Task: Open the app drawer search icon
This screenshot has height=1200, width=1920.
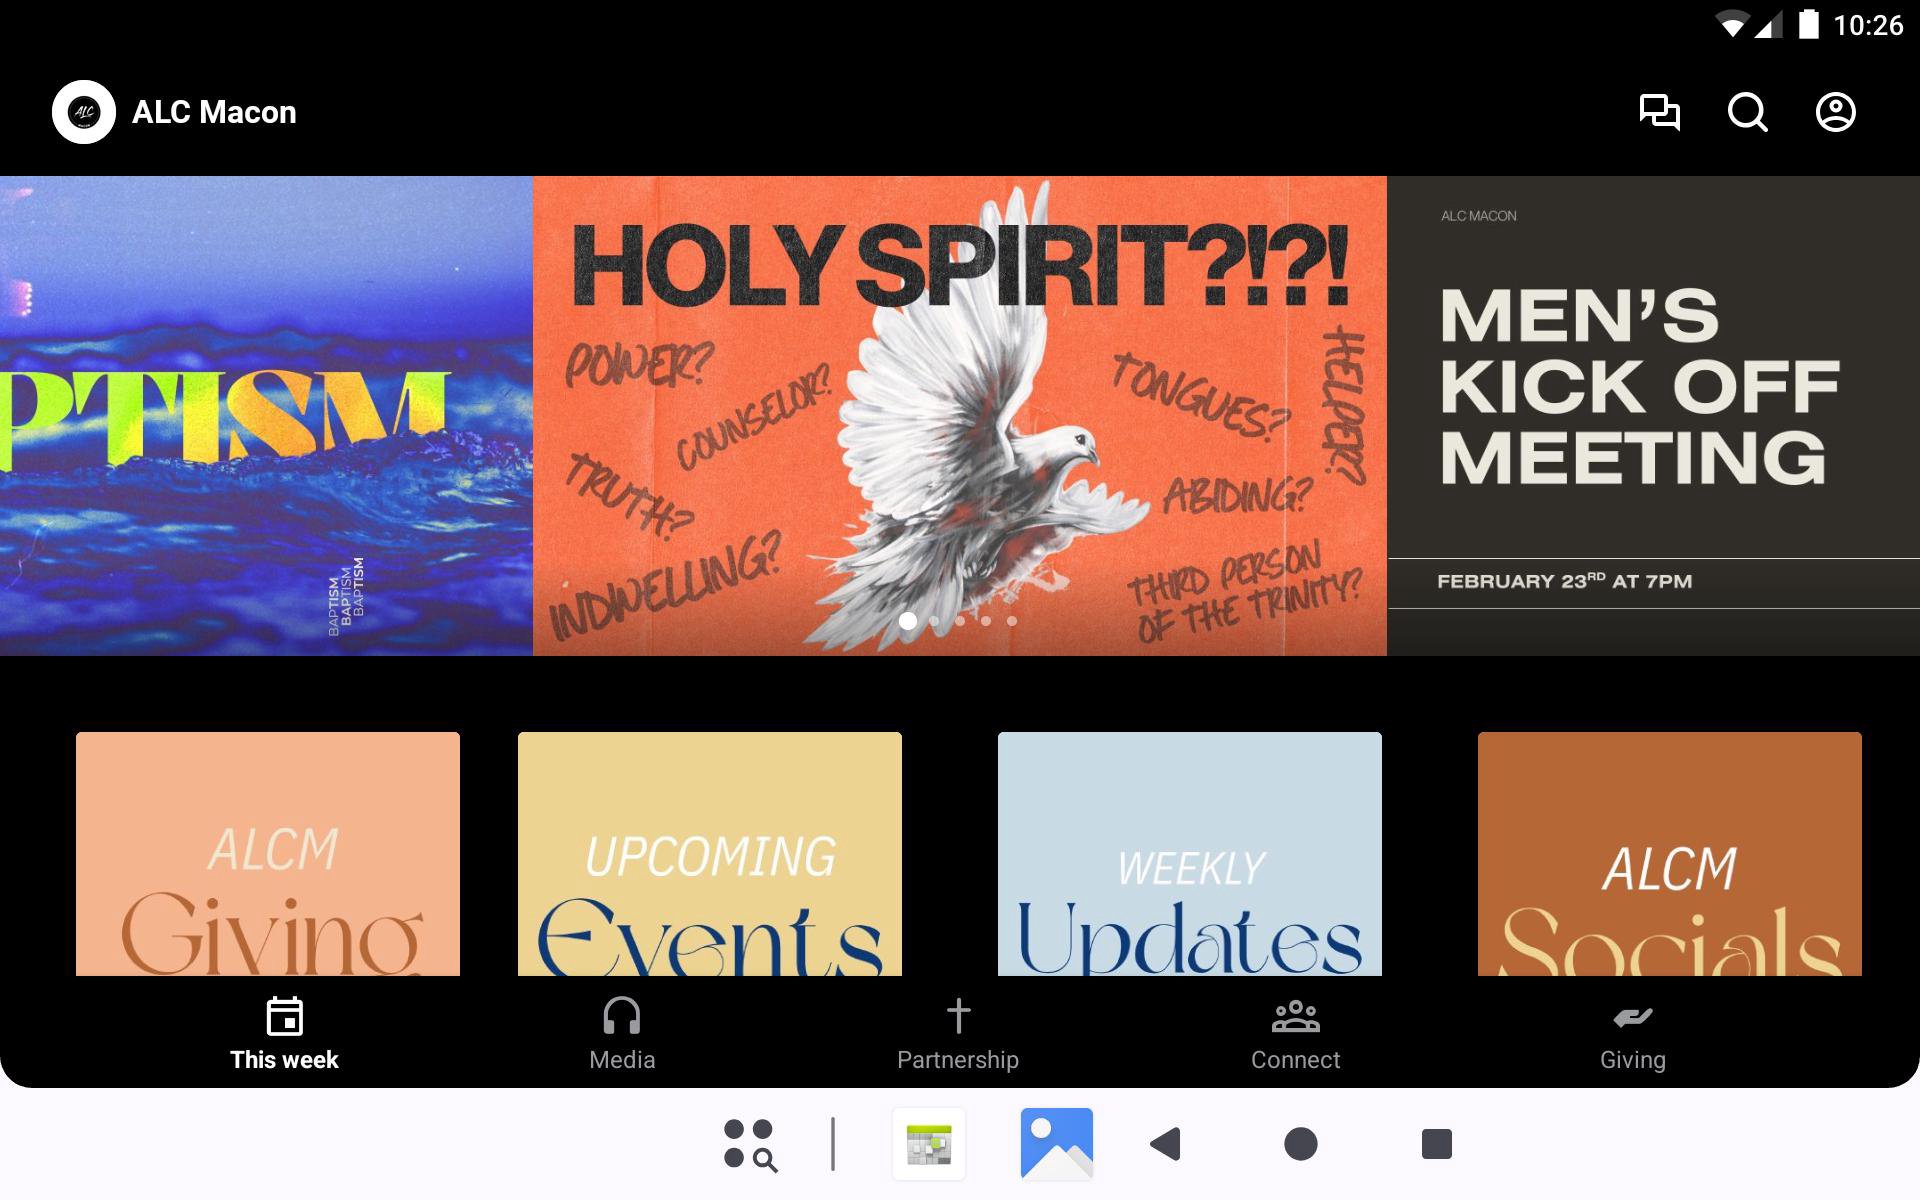Action: pyautogui.click(x=750, y=1144)
